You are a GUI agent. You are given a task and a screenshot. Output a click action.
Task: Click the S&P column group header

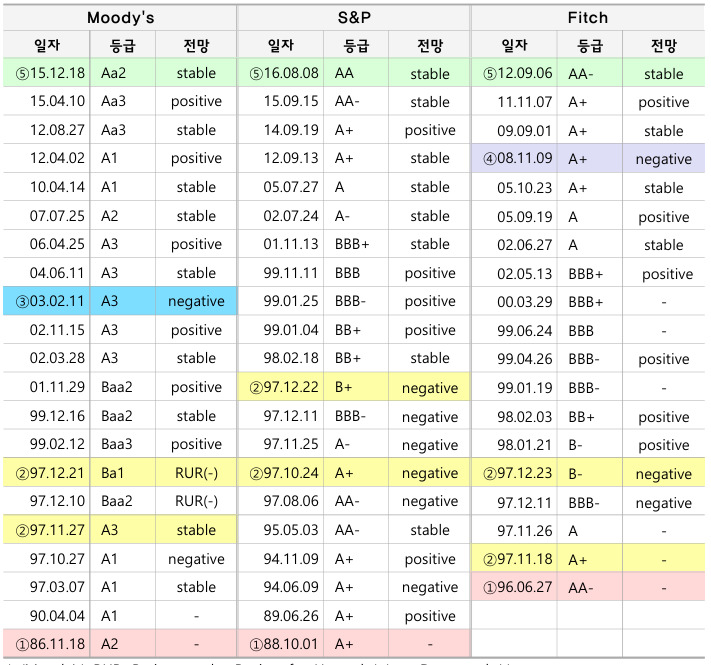(x=353, y=18)
